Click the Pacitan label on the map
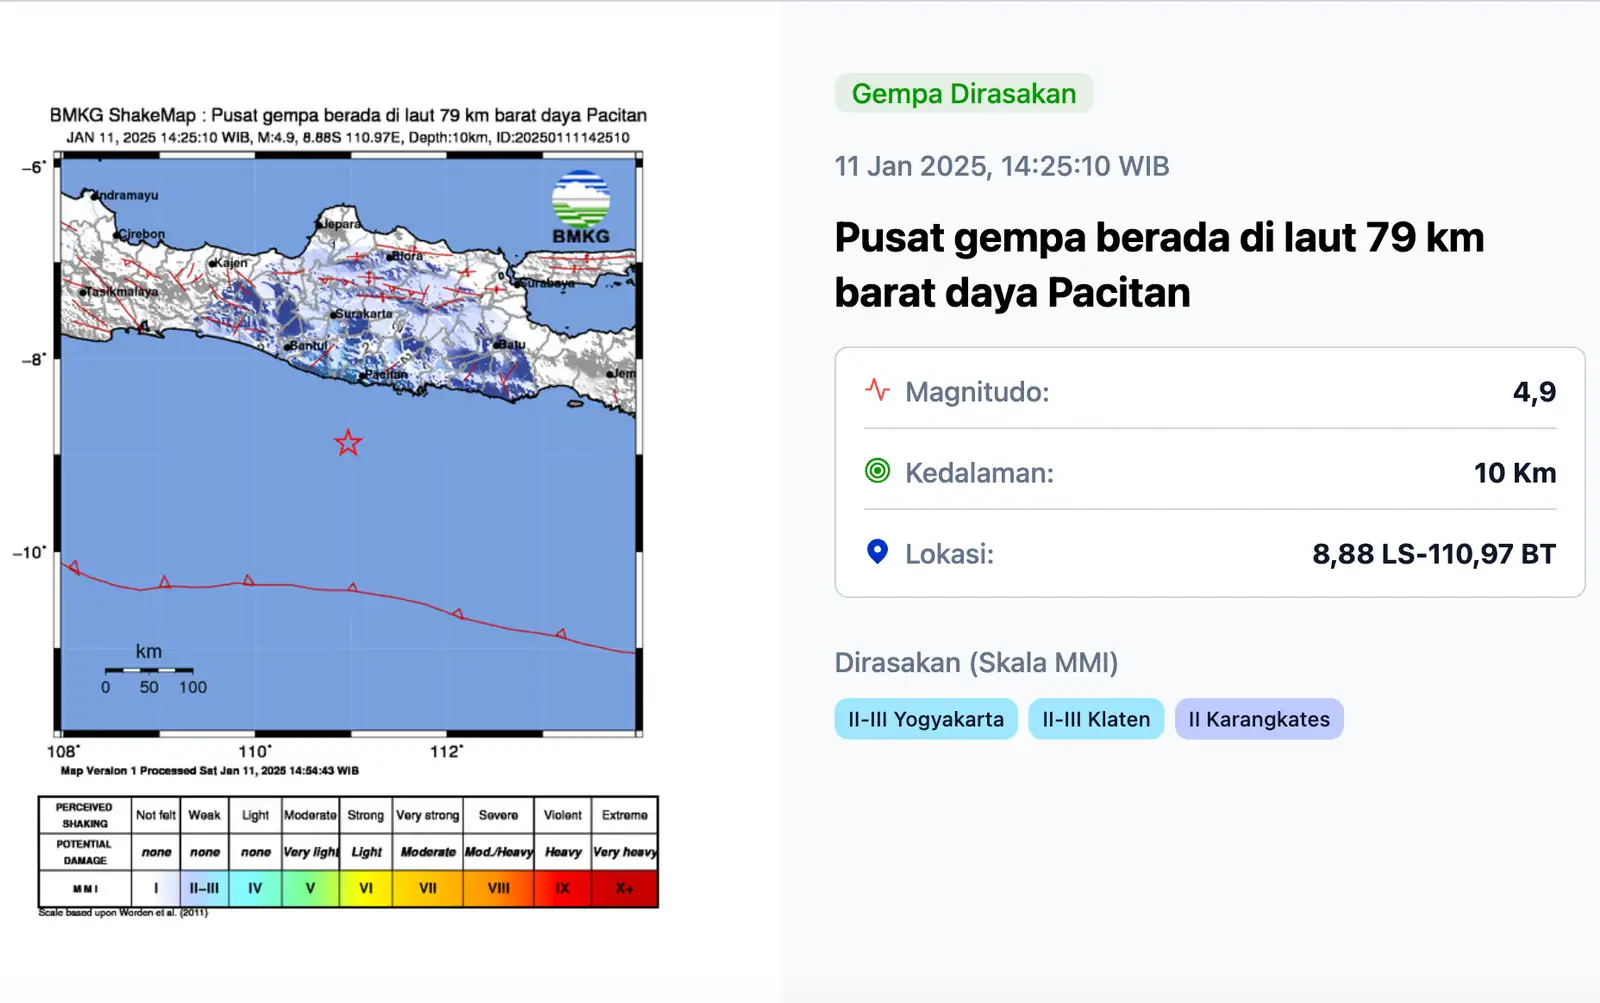This screenshot has width=1600, height=1003. (386, 374)
